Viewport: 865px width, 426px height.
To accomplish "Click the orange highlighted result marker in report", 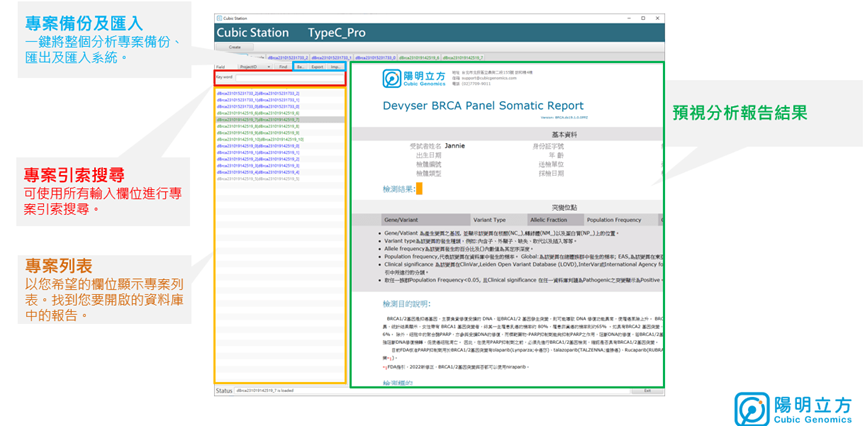I will (x=419, y=188).
